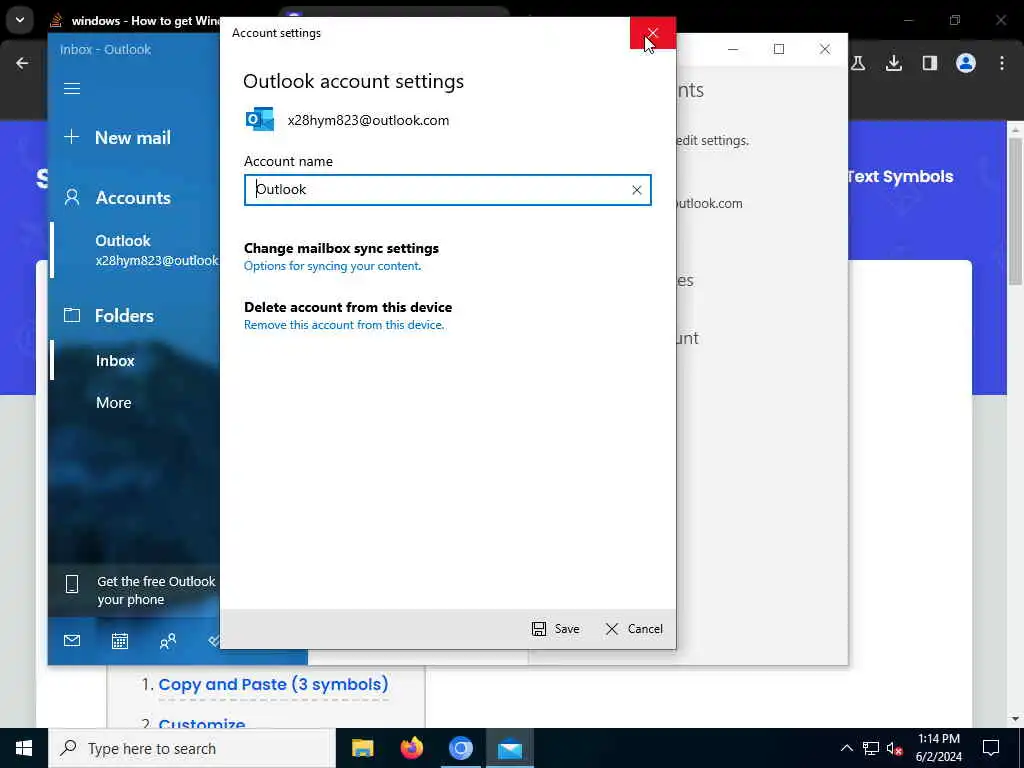Toggle the Mail hamburger navigation menu

[72, 88]
